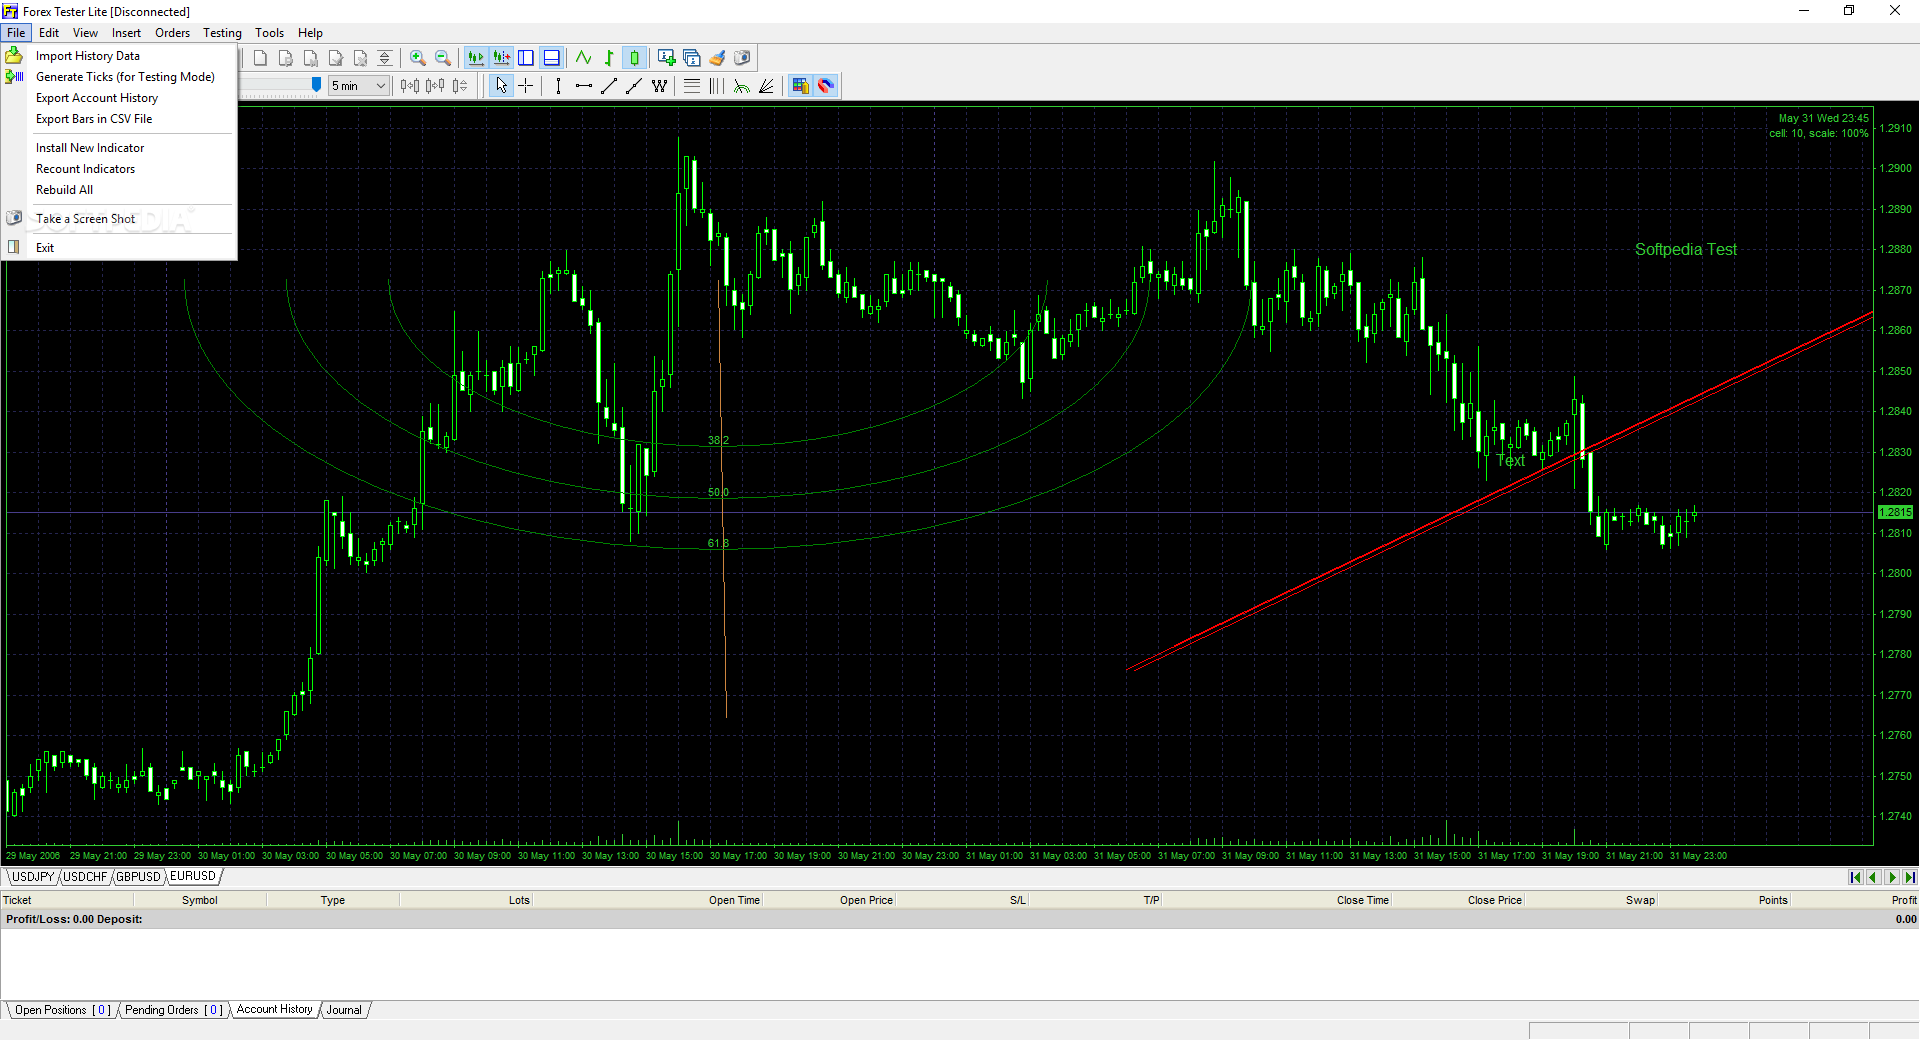Switch to the GBPUSD chart tab
This screenshot has height=1040, width=1920.
click(138, 877)
